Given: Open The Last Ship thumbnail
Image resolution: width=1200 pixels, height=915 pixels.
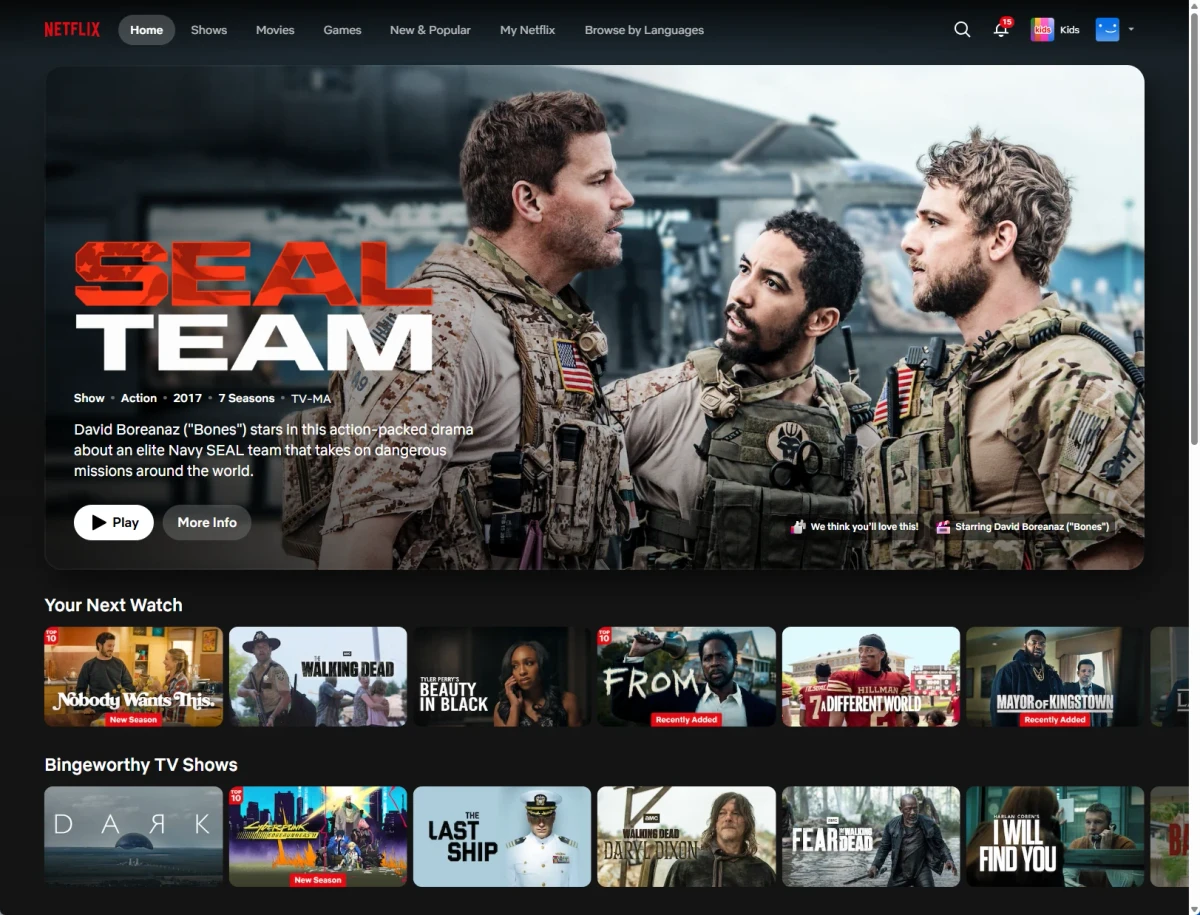Looking at the screenshot, I should [x=502, y=836].
